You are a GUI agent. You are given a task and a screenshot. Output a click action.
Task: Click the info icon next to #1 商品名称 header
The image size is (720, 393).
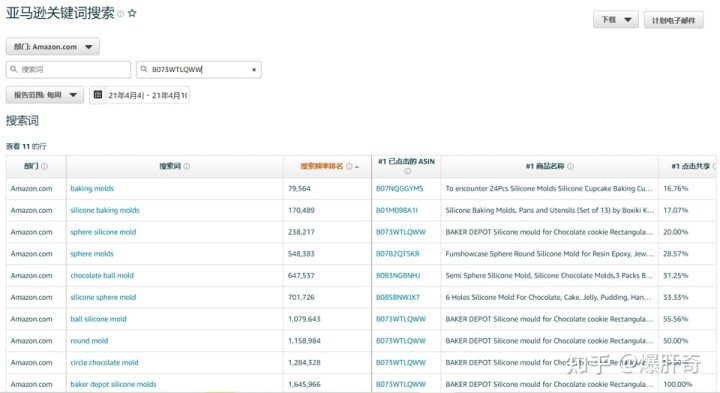pos(570,166)
